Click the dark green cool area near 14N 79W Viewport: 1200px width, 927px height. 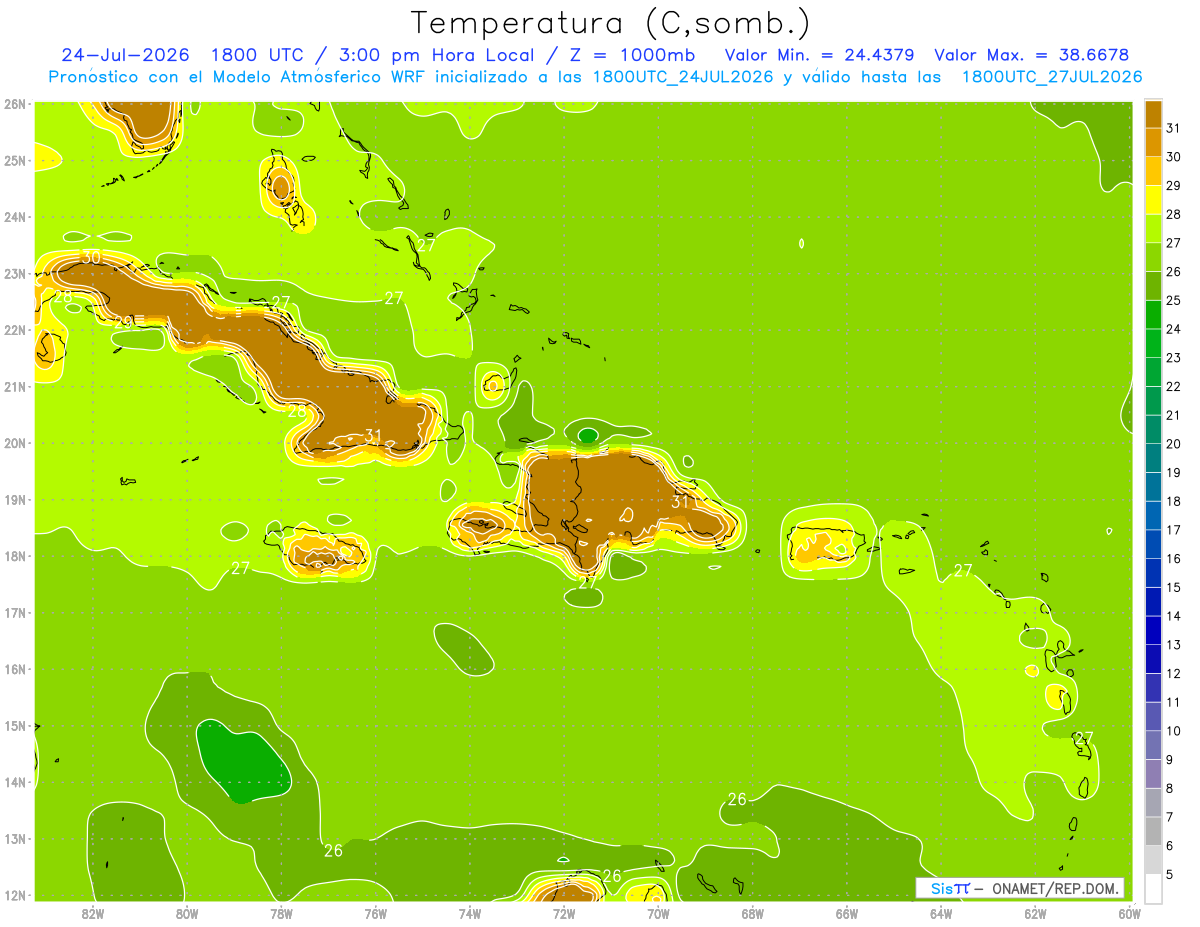242,761
